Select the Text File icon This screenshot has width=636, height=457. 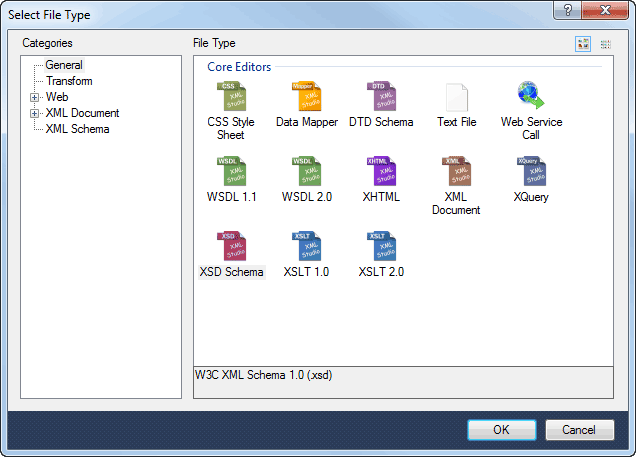click(457, 97)
